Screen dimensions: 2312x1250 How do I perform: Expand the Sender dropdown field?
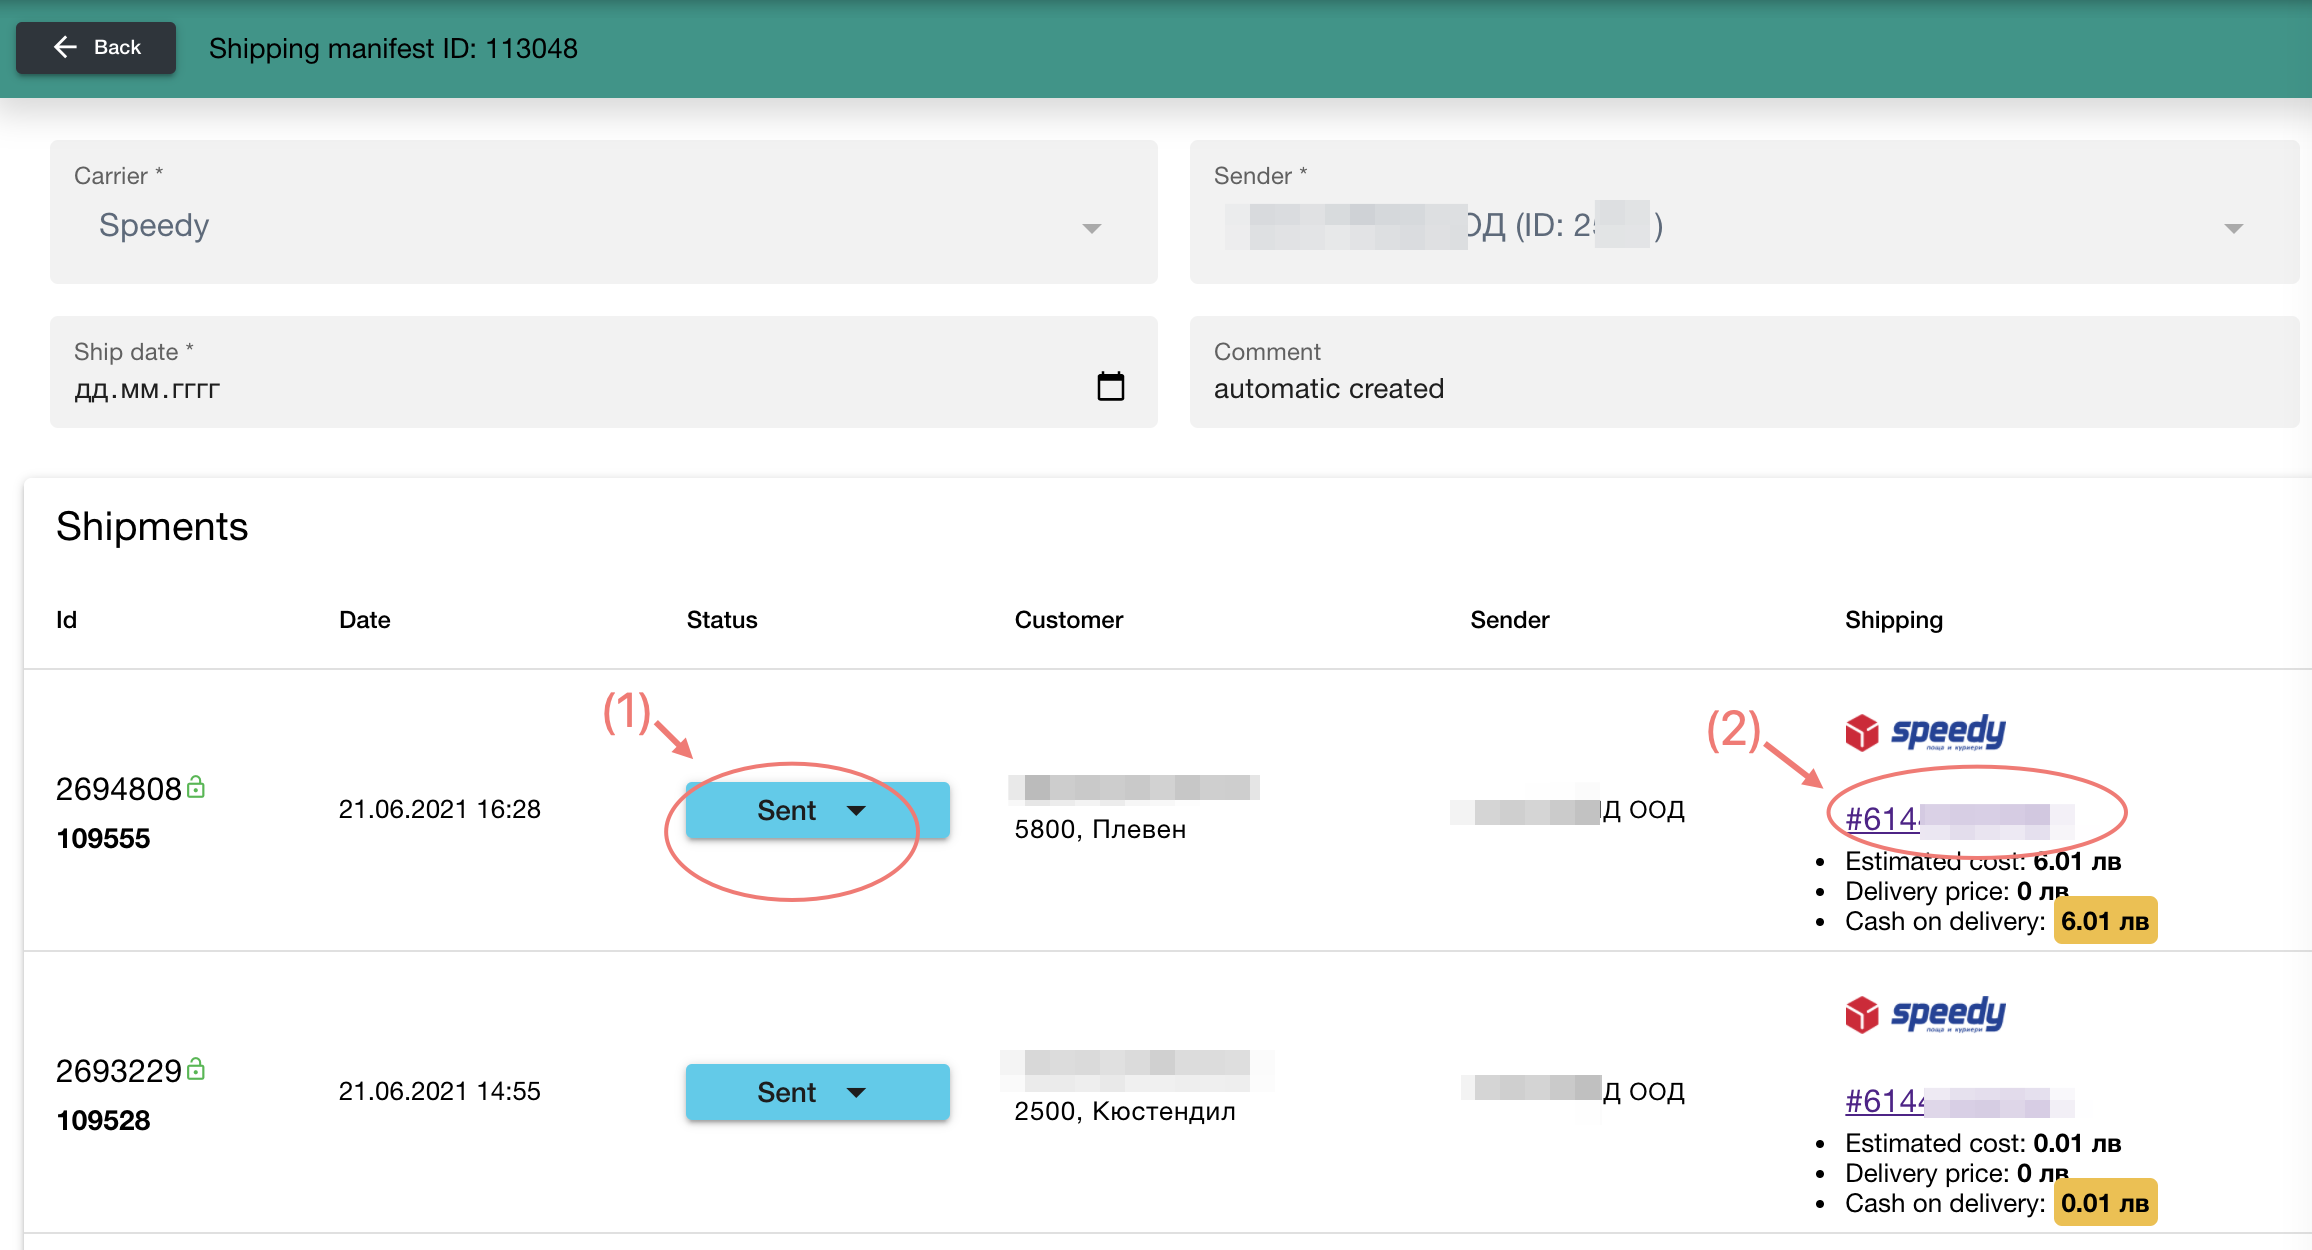coord(2233,228)
